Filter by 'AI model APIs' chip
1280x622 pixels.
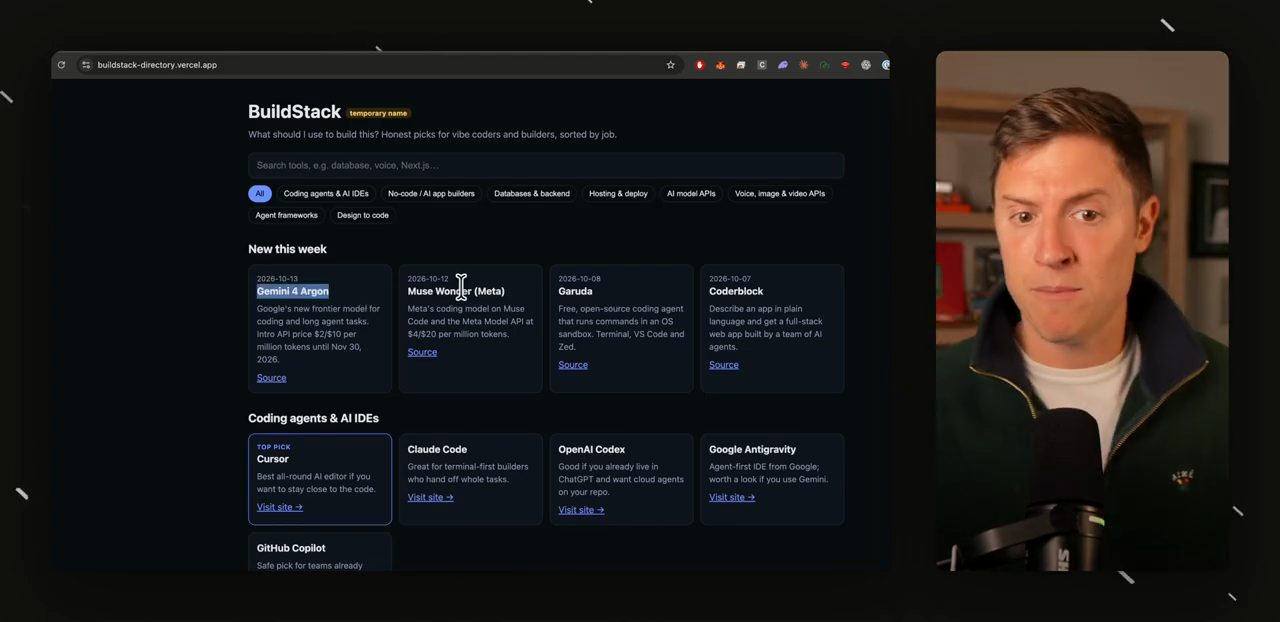pyautogui.click(x=691, y=194)
